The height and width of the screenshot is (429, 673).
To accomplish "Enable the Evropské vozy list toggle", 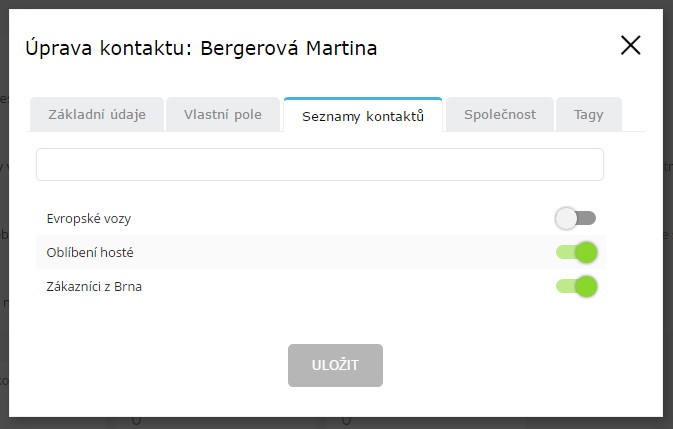I will click(x=576, y=218).
